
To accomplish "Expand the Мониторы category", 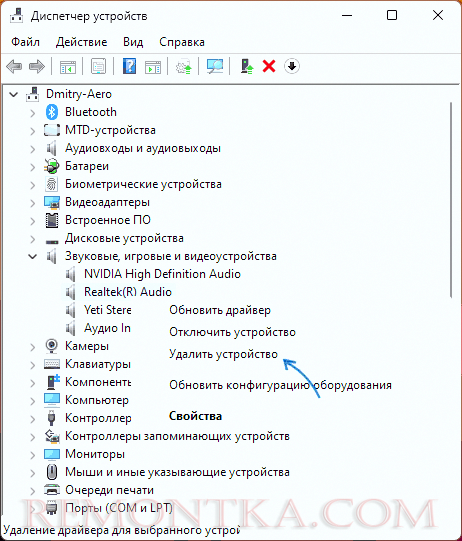I will click(32, 454).
